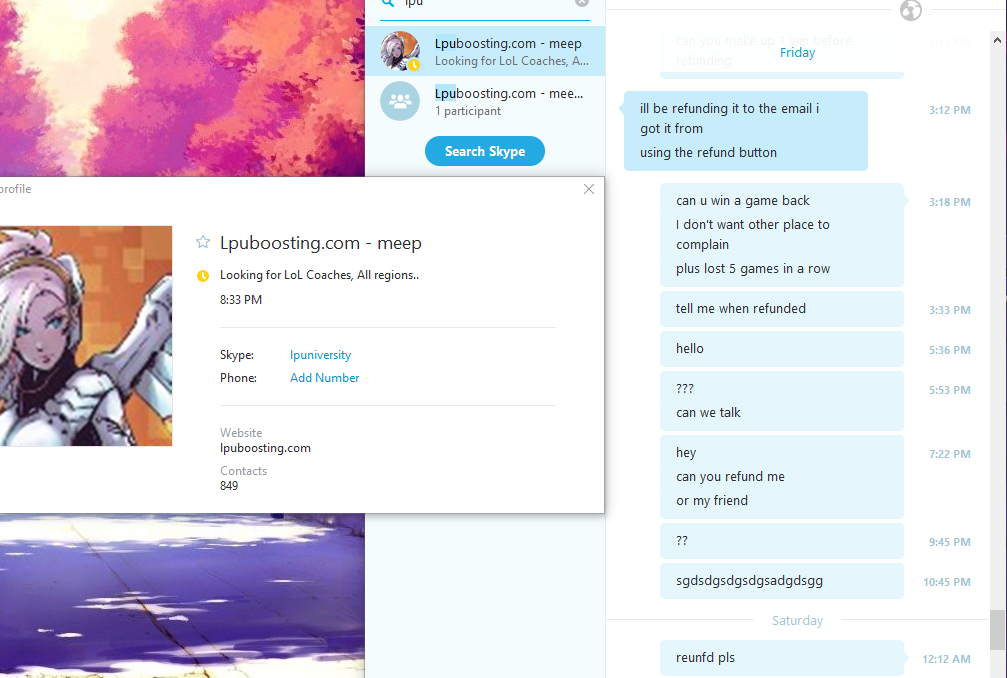Select Lpuboosting.com - meep contact result

point(485,51)
